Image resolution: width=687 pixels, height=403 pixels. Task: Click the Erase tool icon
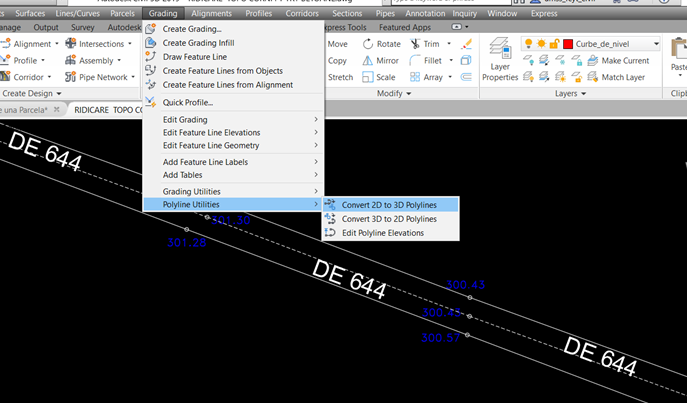coord(466,44)
